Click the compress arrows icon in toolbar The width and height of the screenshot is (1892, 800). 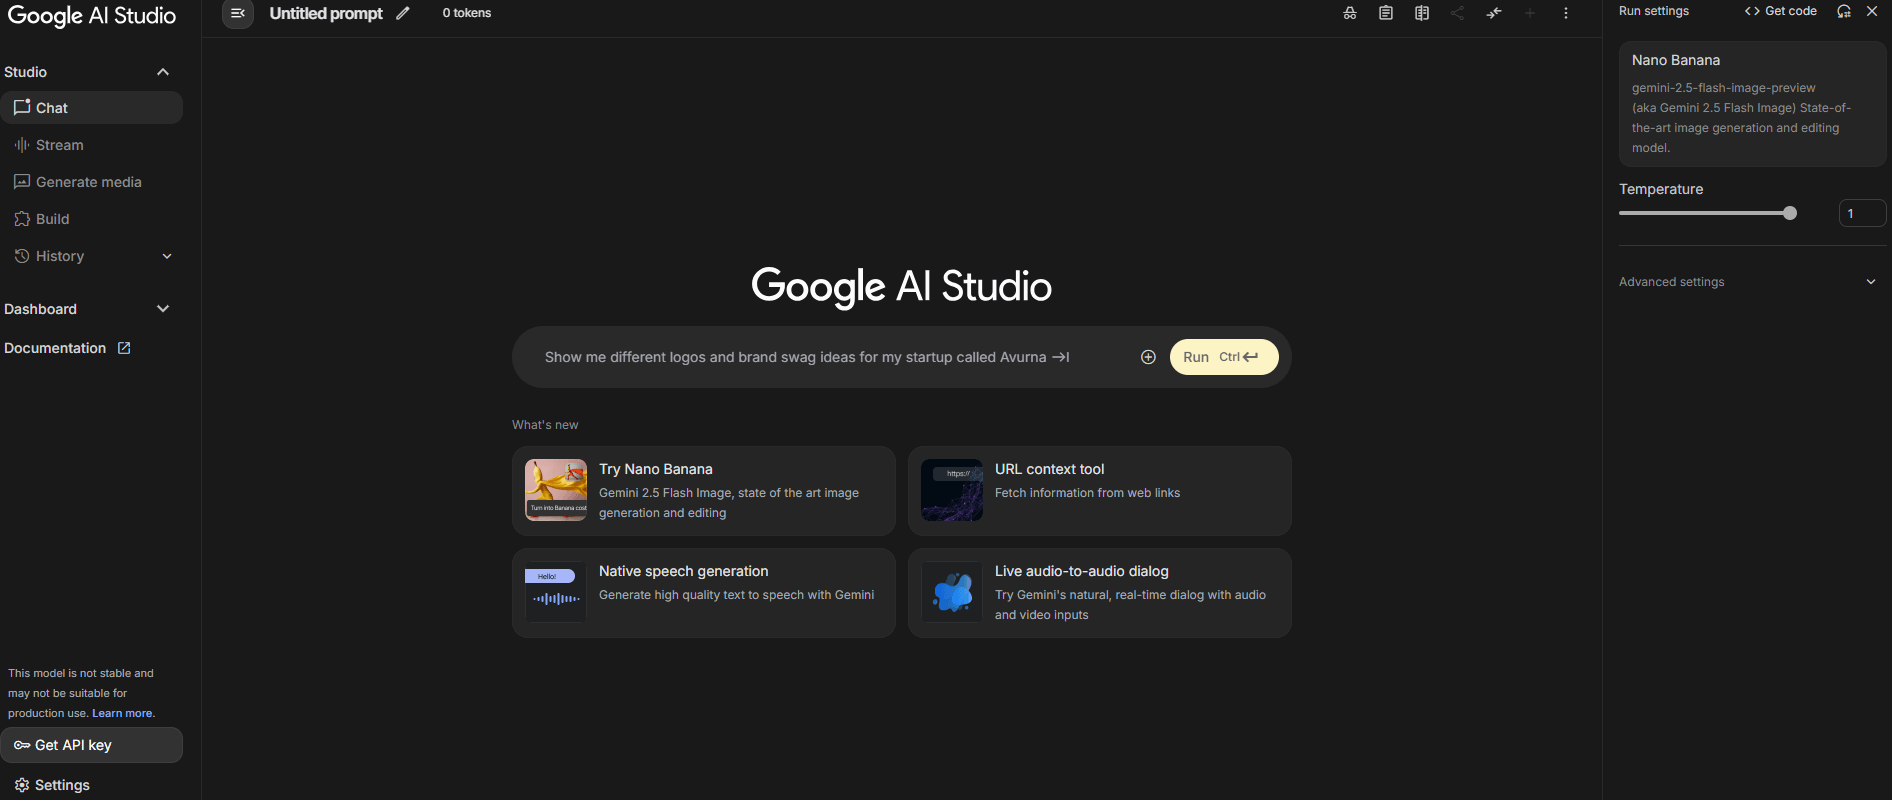tap(1494, 13)
